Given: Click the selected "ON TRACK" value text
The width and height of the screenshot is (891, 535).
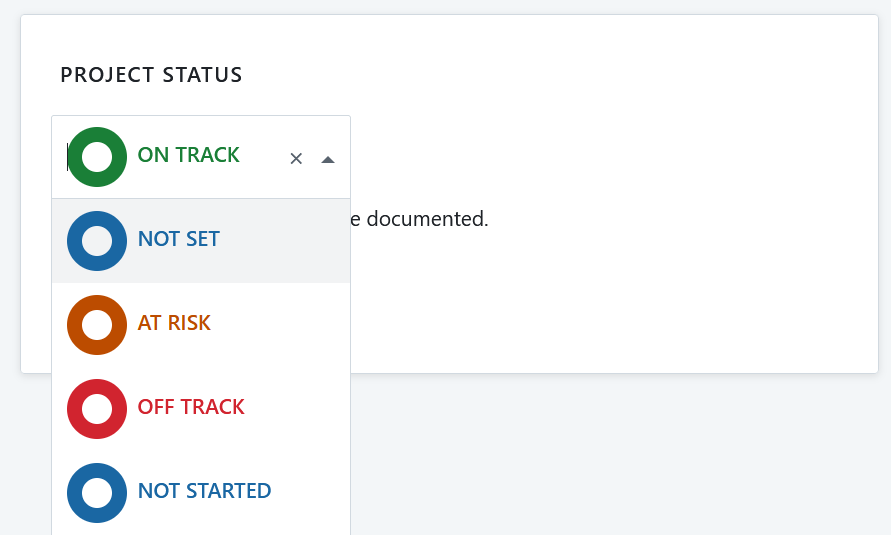Looking at the screenshot, I should tap(188, 155).
